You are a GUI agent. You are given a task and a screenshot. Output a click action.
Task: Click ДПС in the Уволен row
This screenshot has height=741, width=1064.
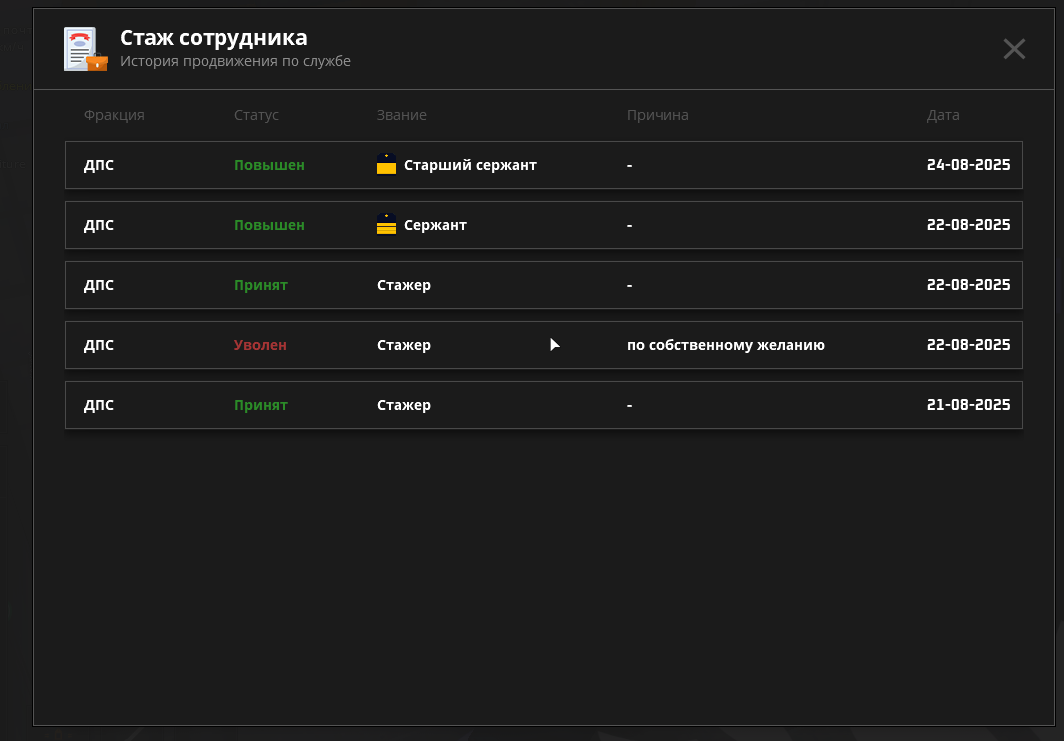(x=98, y=345)
